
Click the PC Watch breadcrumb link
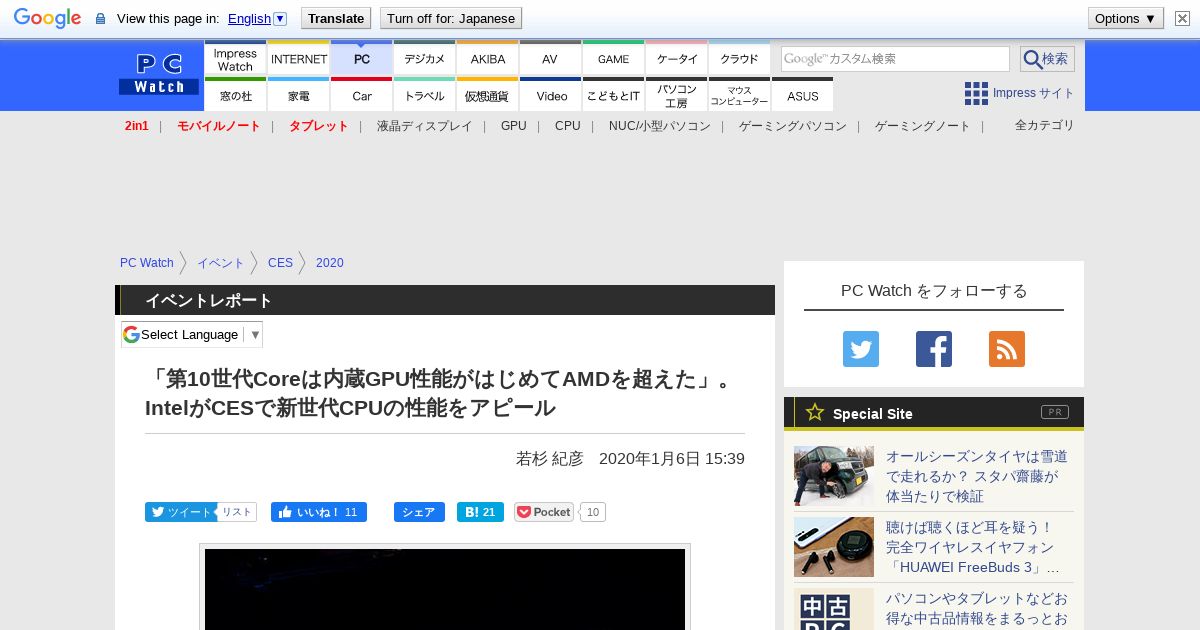pos(147,263)
